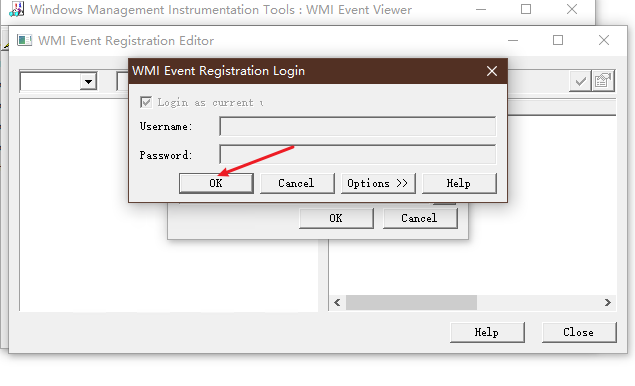Click the properties icon next to the checkmark

point(603,81)
